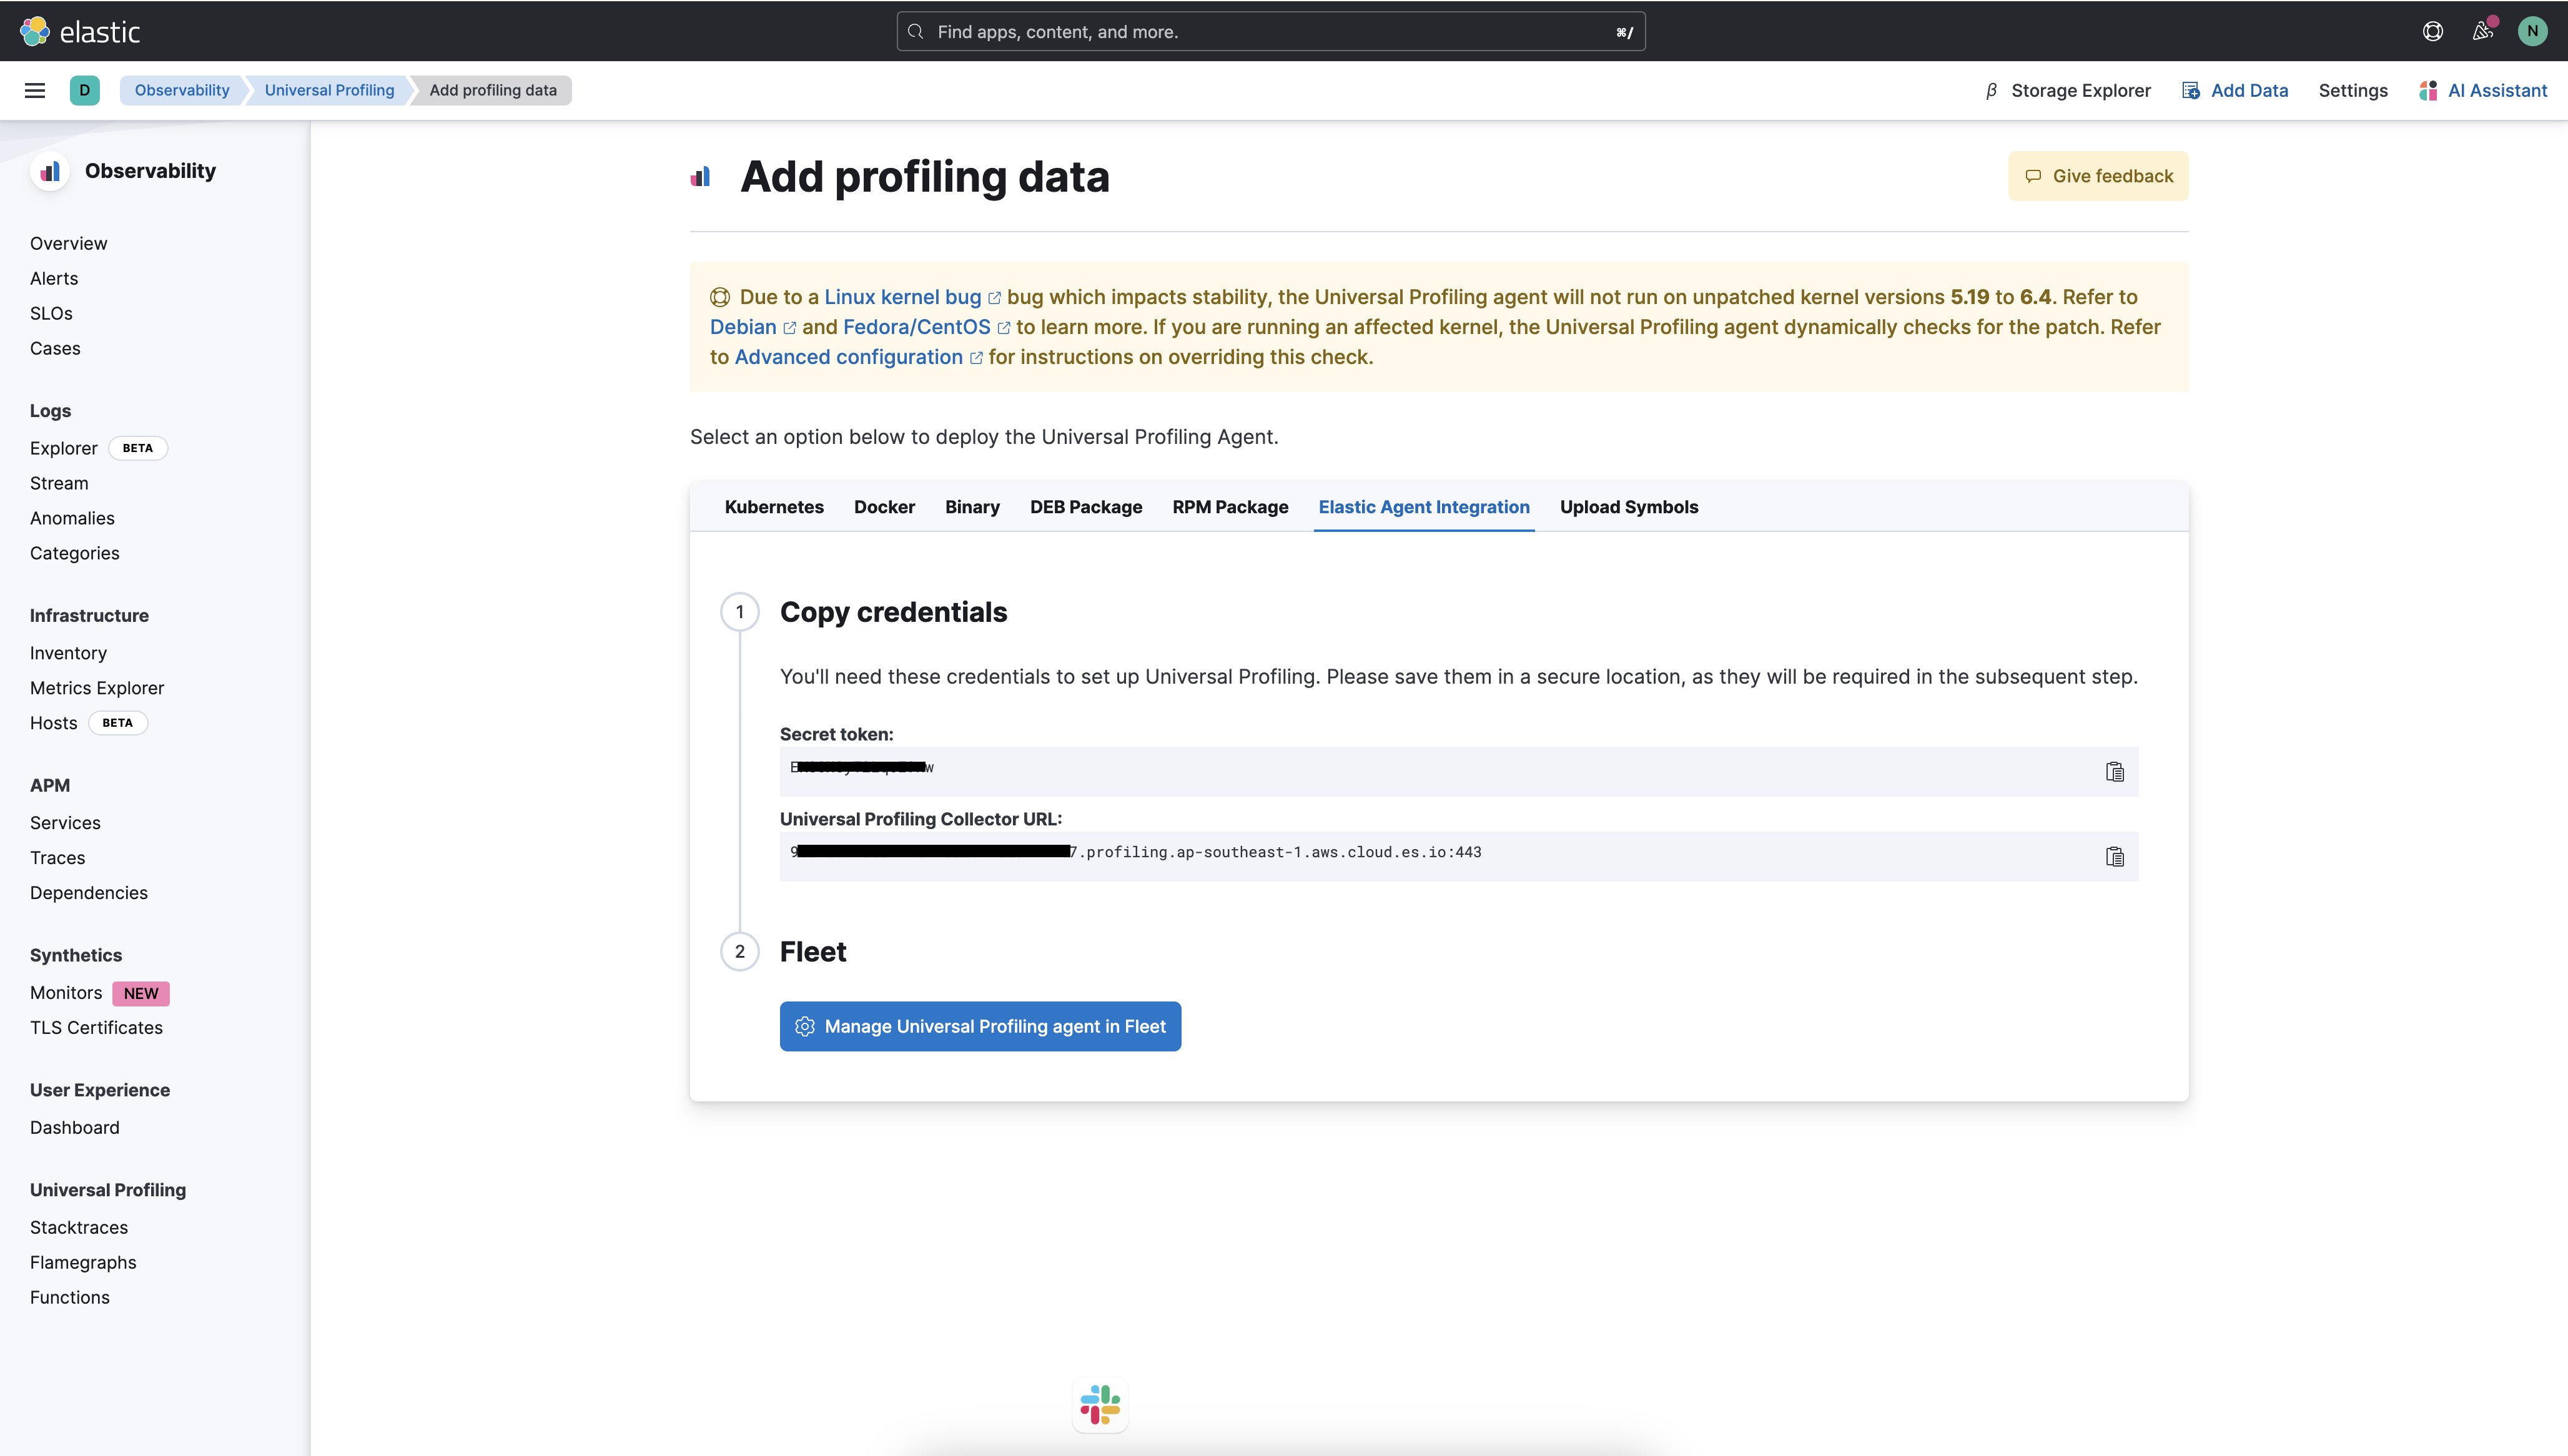Click the Find apps search field
This screenshot has width=2568, height=1456.
coord(1270,31)
